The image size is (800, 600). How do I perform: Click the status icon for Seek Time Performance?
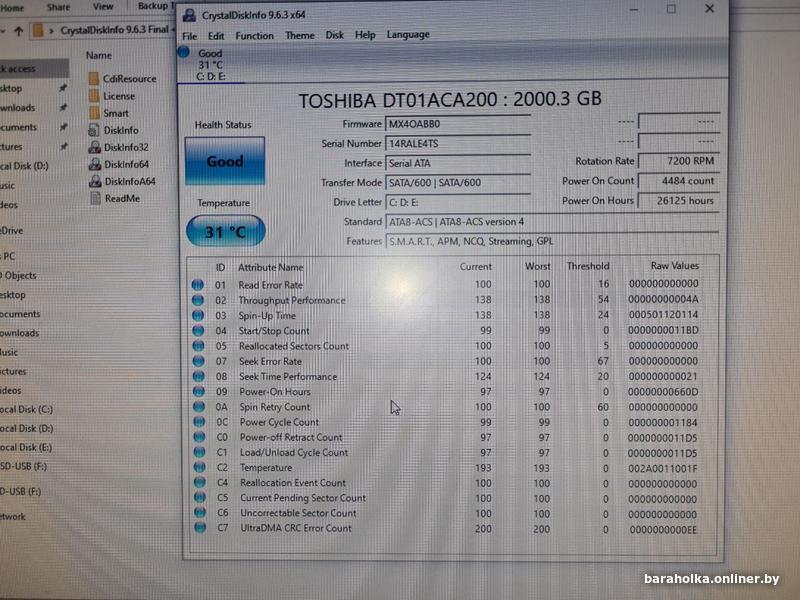[198, 377]
